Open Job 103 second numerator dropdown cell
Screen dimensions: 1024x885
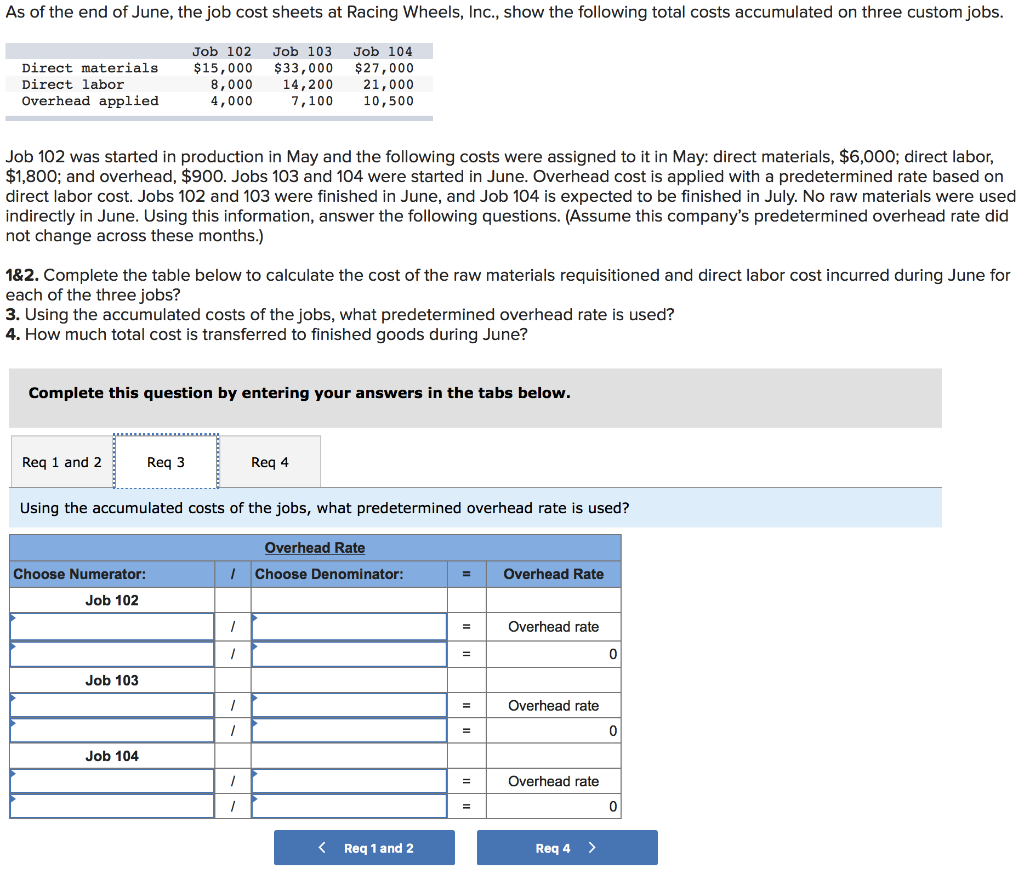pyautogui.click(x=112, y=731)
